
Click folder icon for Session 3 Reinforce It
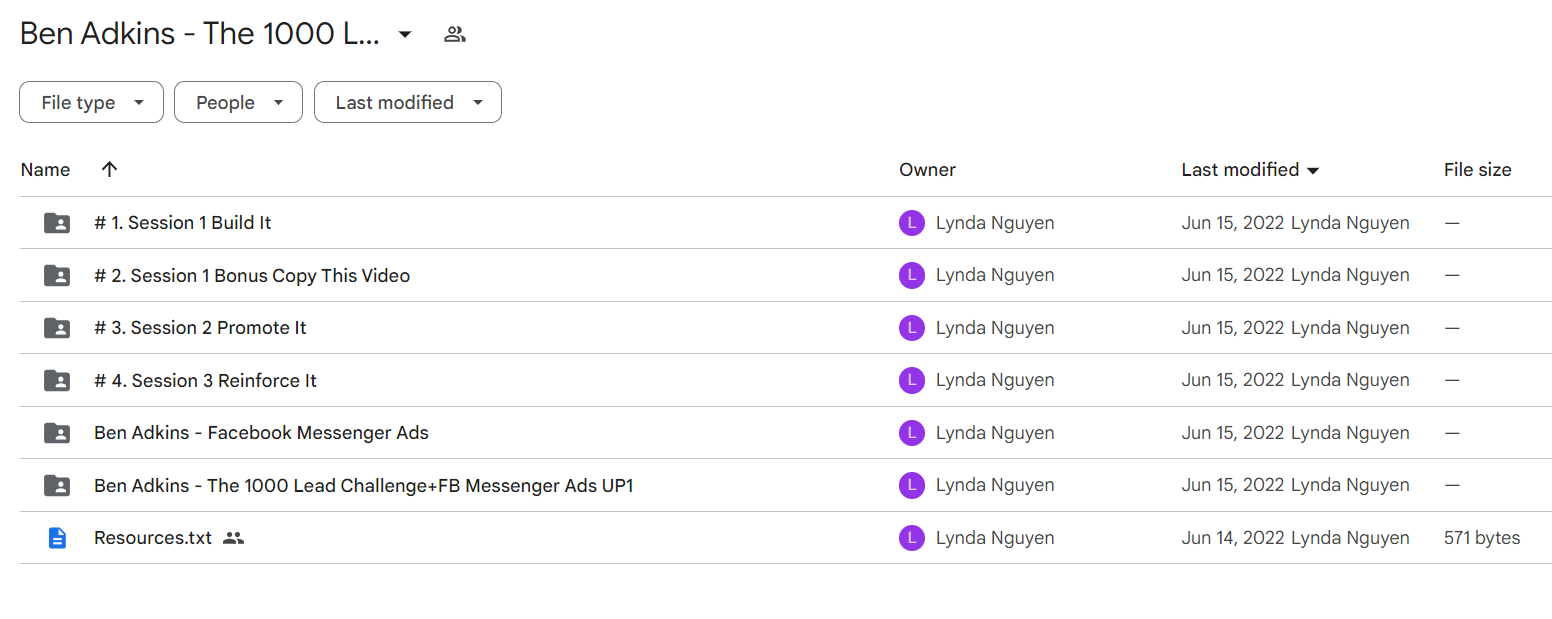click(x=58, y=380)
